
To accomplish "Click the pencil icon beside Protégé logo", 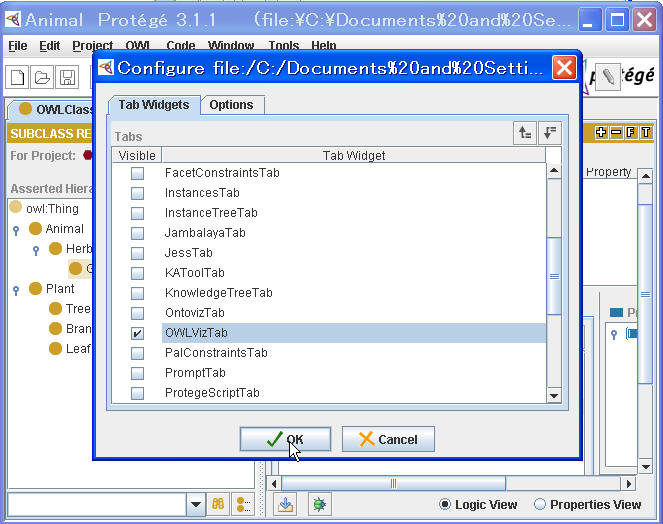I will click(606, 78).
